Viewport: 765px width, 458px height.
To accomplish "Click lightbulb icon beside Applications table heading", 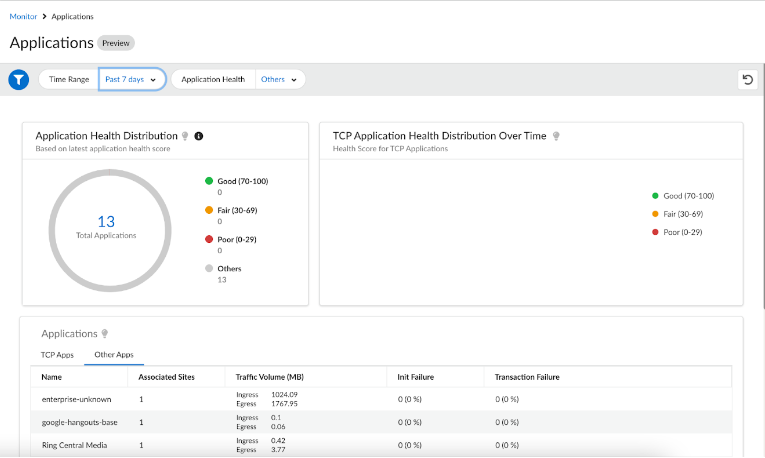I will coord(105,334).
